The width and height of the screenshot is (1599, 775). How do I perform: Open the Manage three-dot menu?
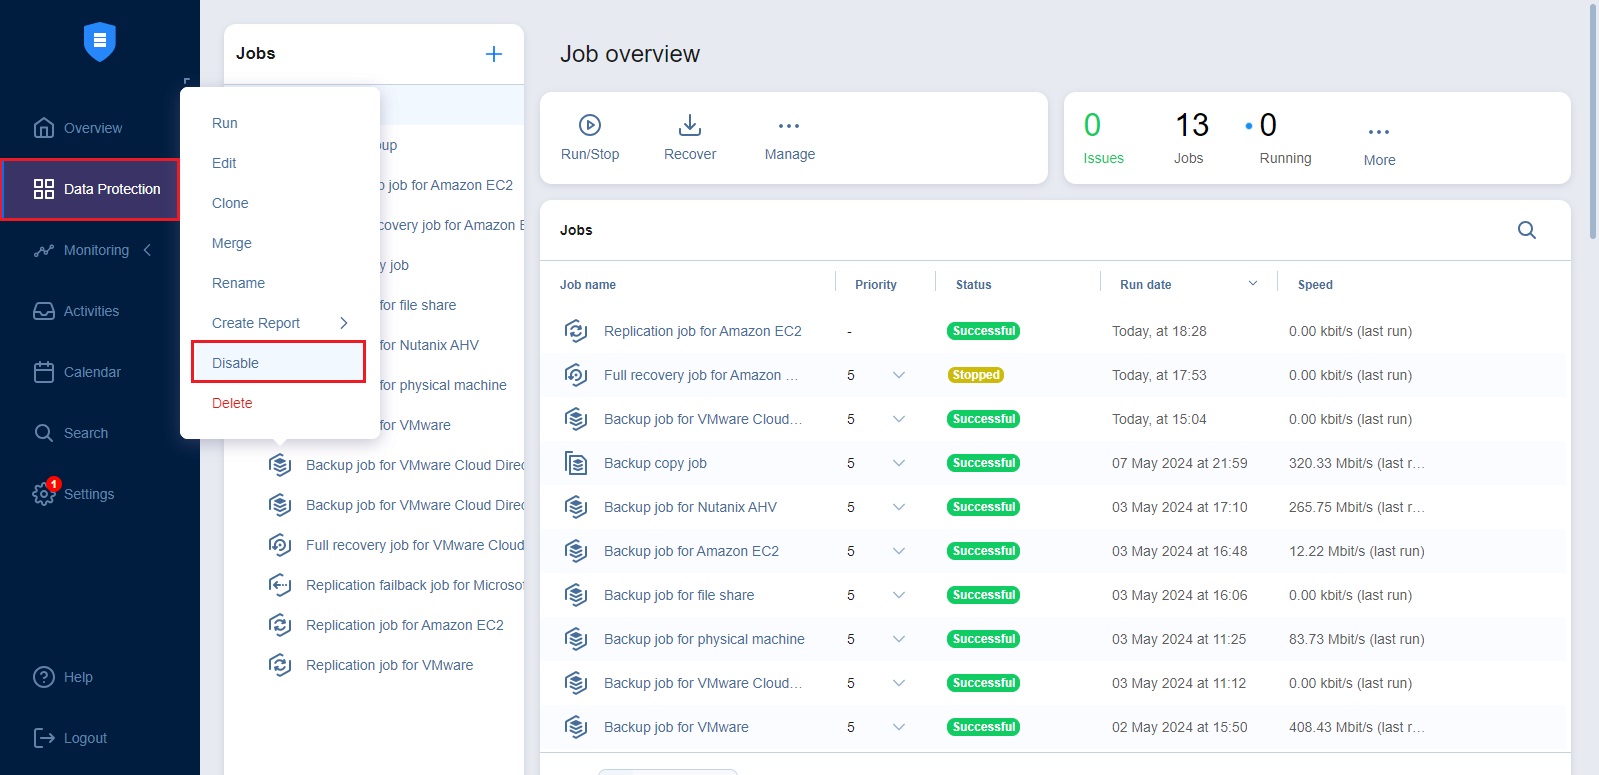[x=789, y=126]
